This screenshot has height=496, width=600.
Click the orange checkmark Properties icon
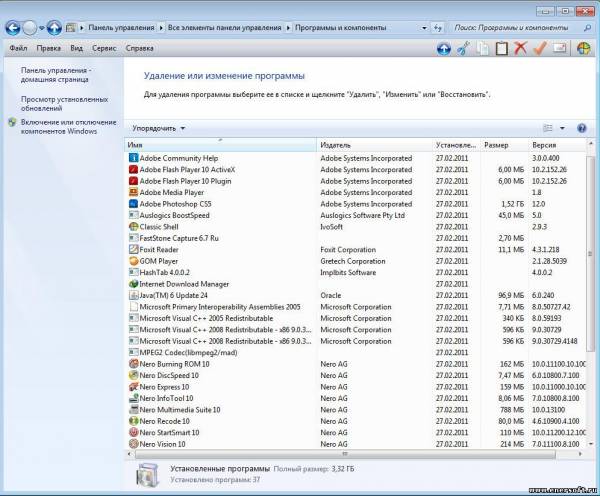point(540,49)
